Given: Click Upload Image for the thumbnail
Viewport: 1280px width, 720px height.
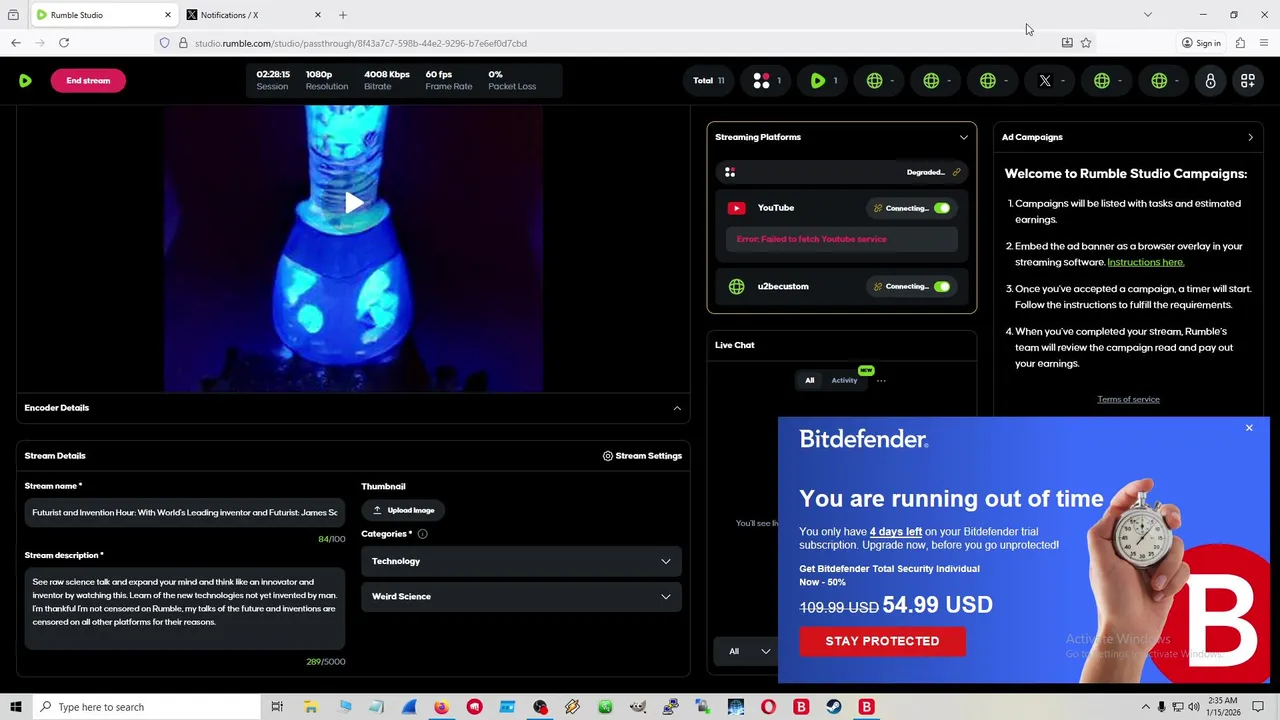Looking at the screenshot, I should pyautogui.click(x=403, y=510).
